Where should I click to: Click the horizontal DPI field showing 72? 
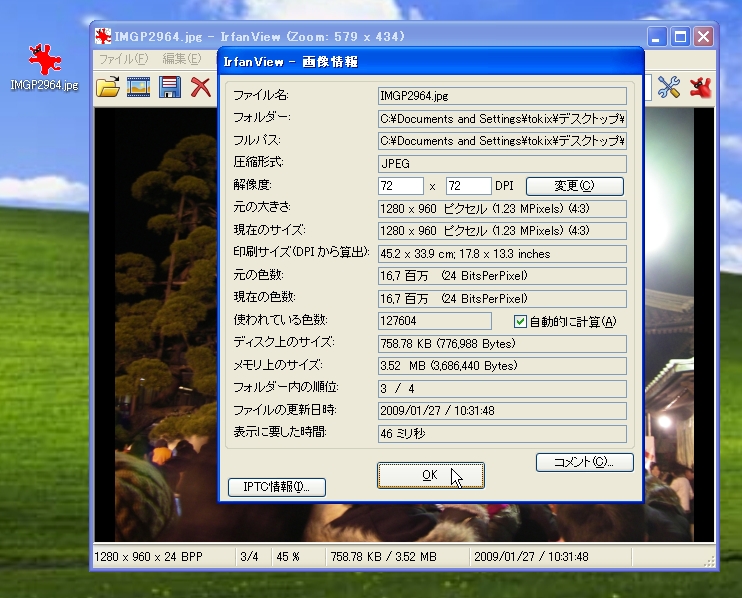[x=401, y=186]
